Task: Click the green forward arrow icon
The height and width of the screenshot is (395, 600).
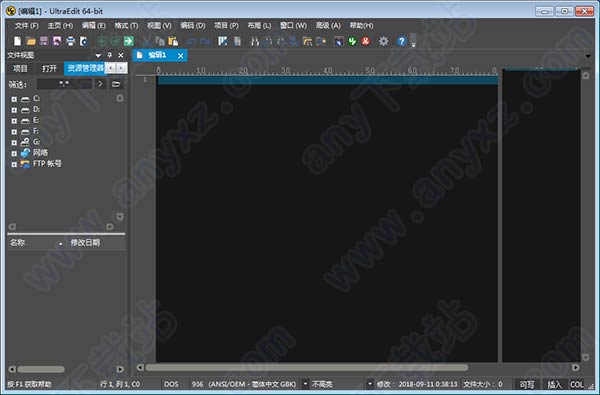Action: (129, 41)
